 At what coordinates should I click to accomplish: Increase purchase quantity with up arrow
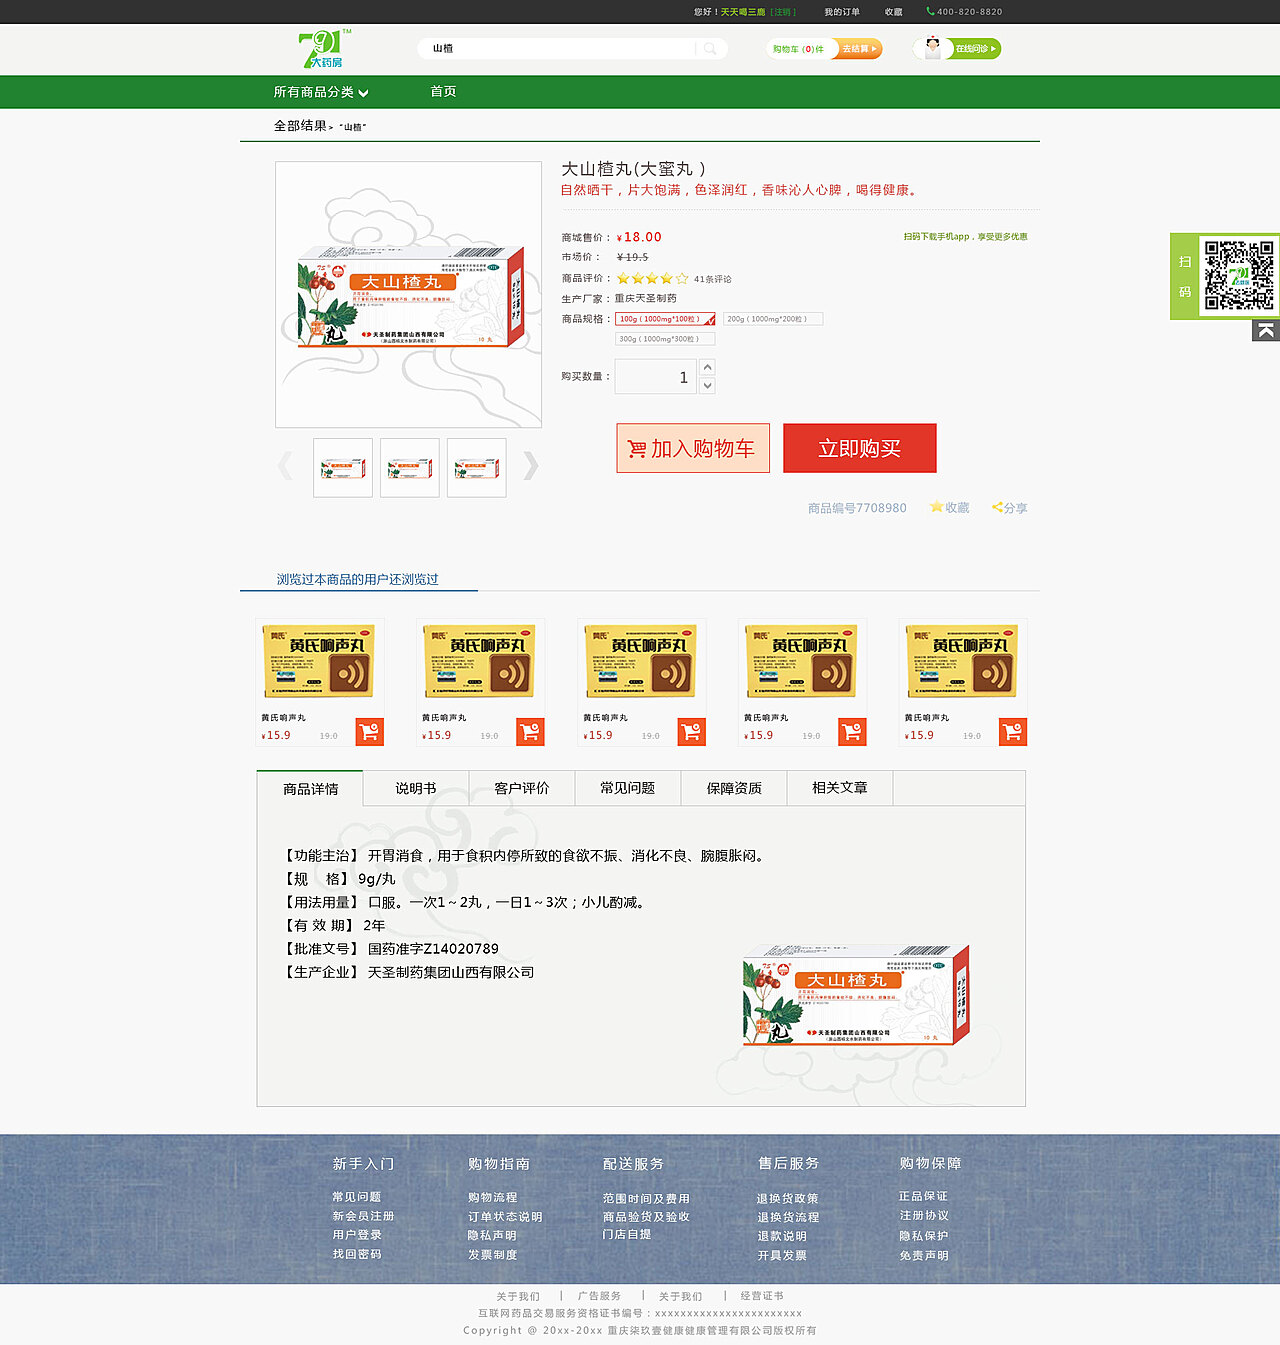(x=708, y=368)
